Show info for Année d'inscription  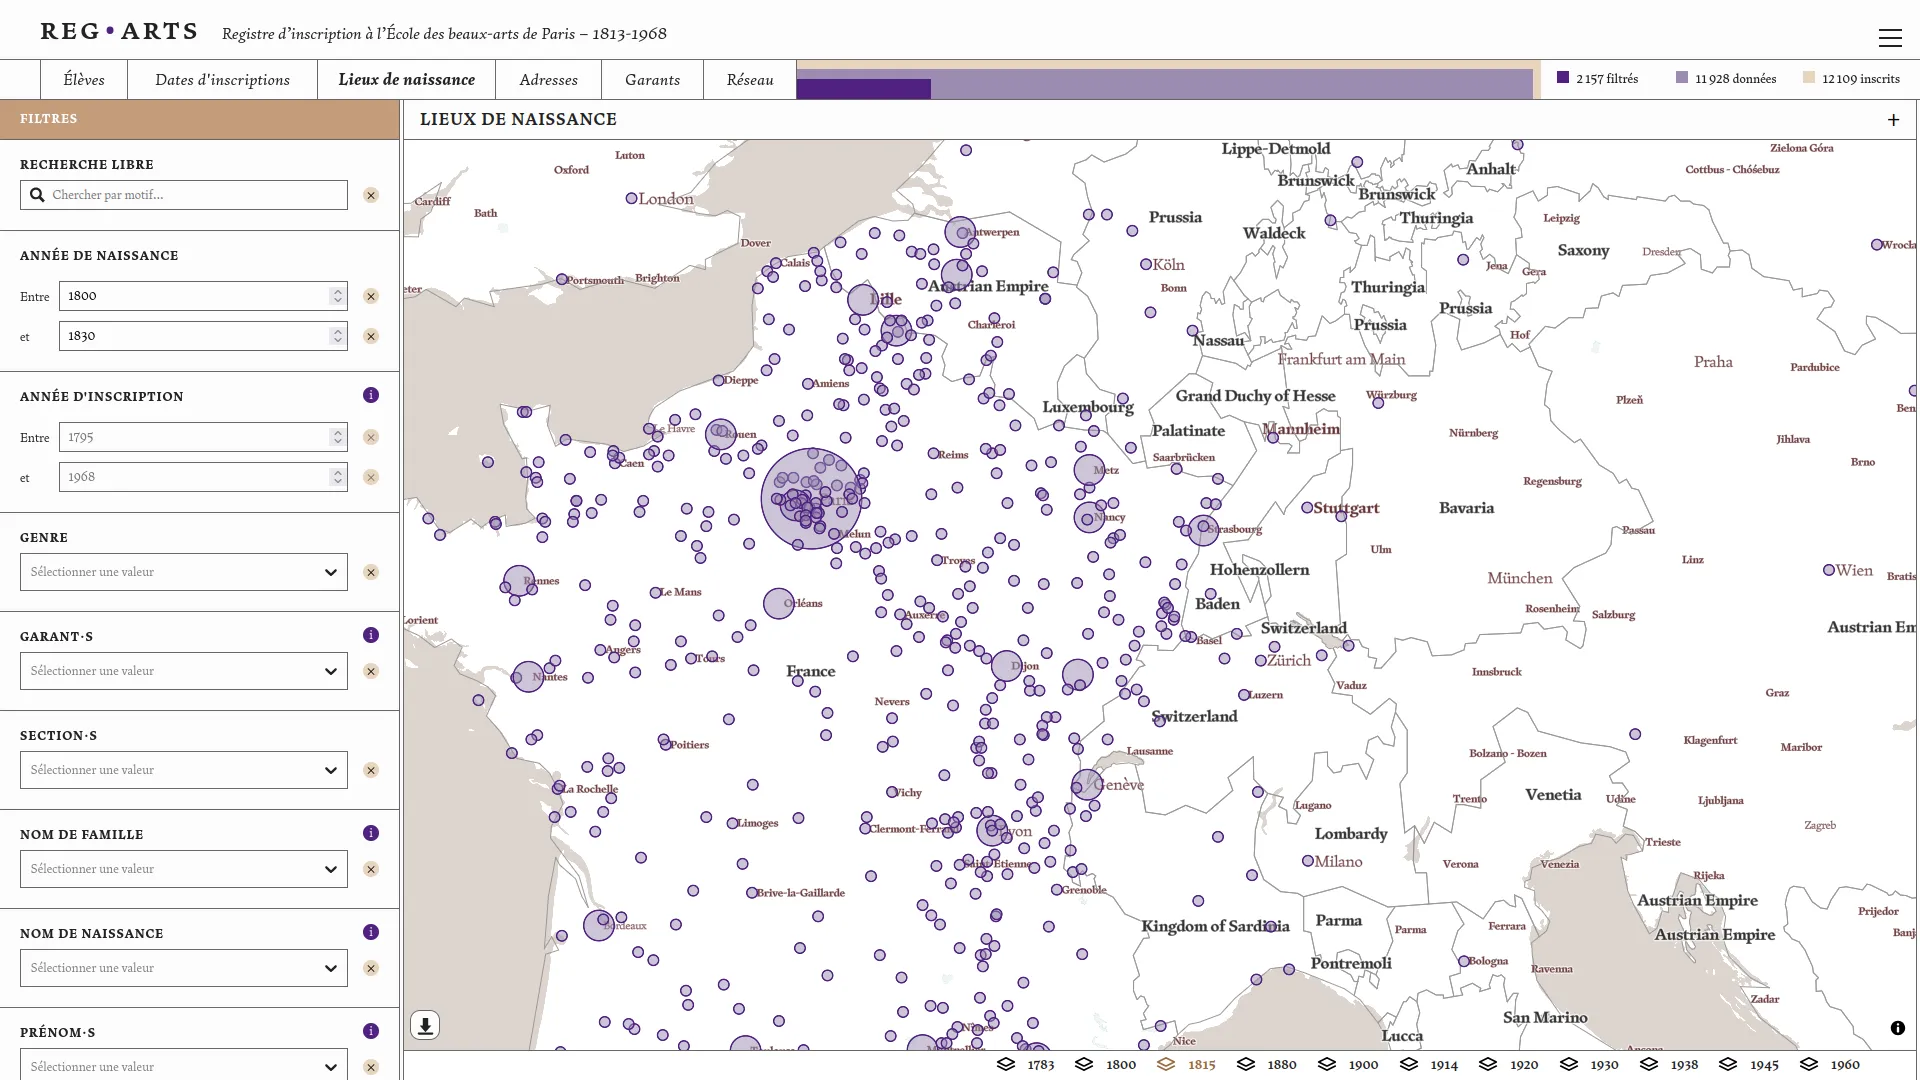pyautogui.click(x=371, y=395)
